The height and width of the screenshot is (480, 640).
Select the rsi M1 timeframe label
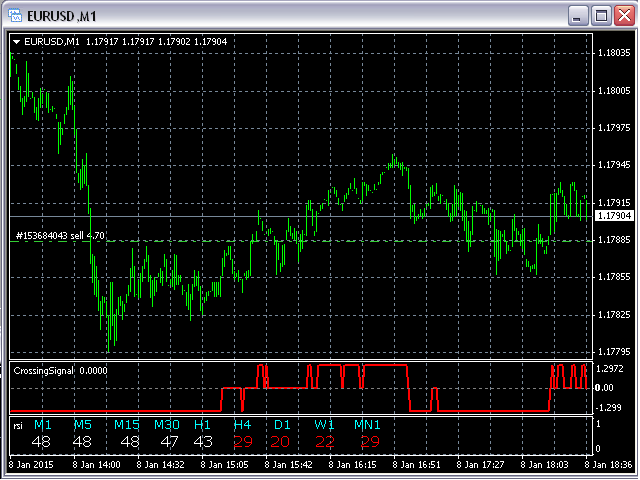(x=42, y=425)
